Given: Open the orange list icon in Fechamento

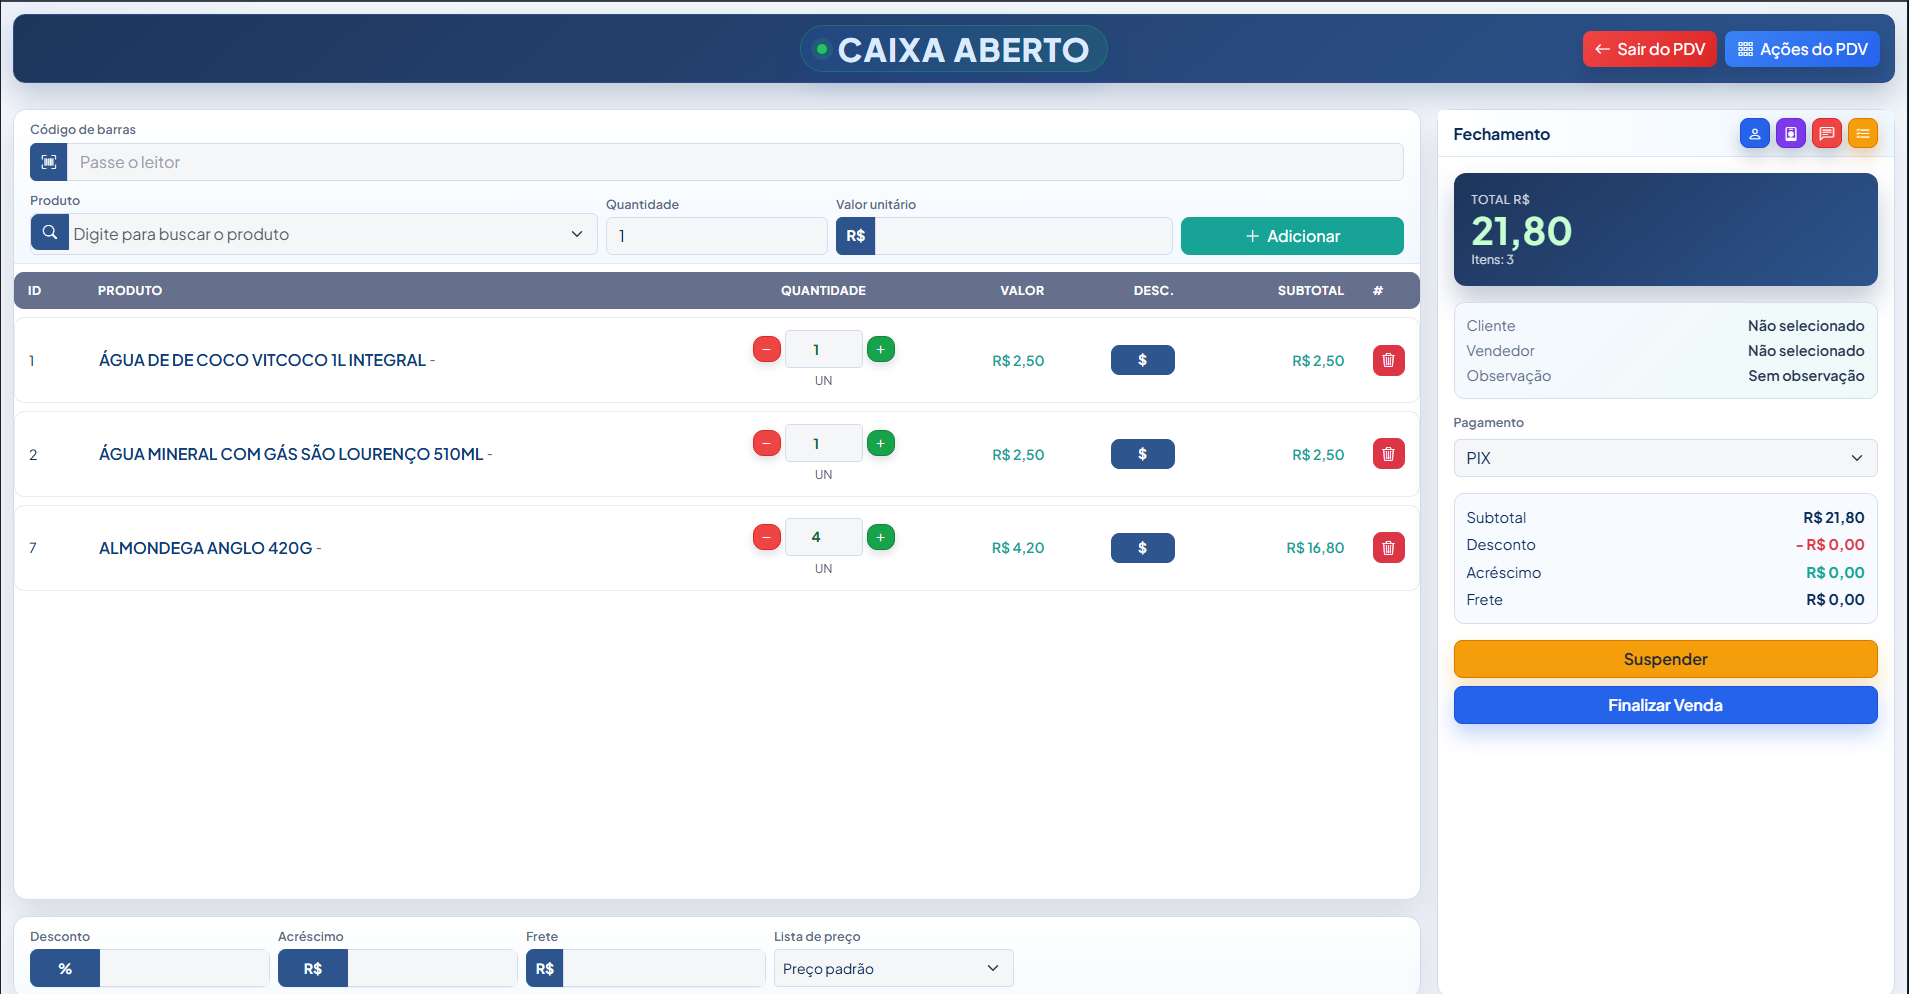Looking at the screenshot, I should click(x=1862, y=133).
